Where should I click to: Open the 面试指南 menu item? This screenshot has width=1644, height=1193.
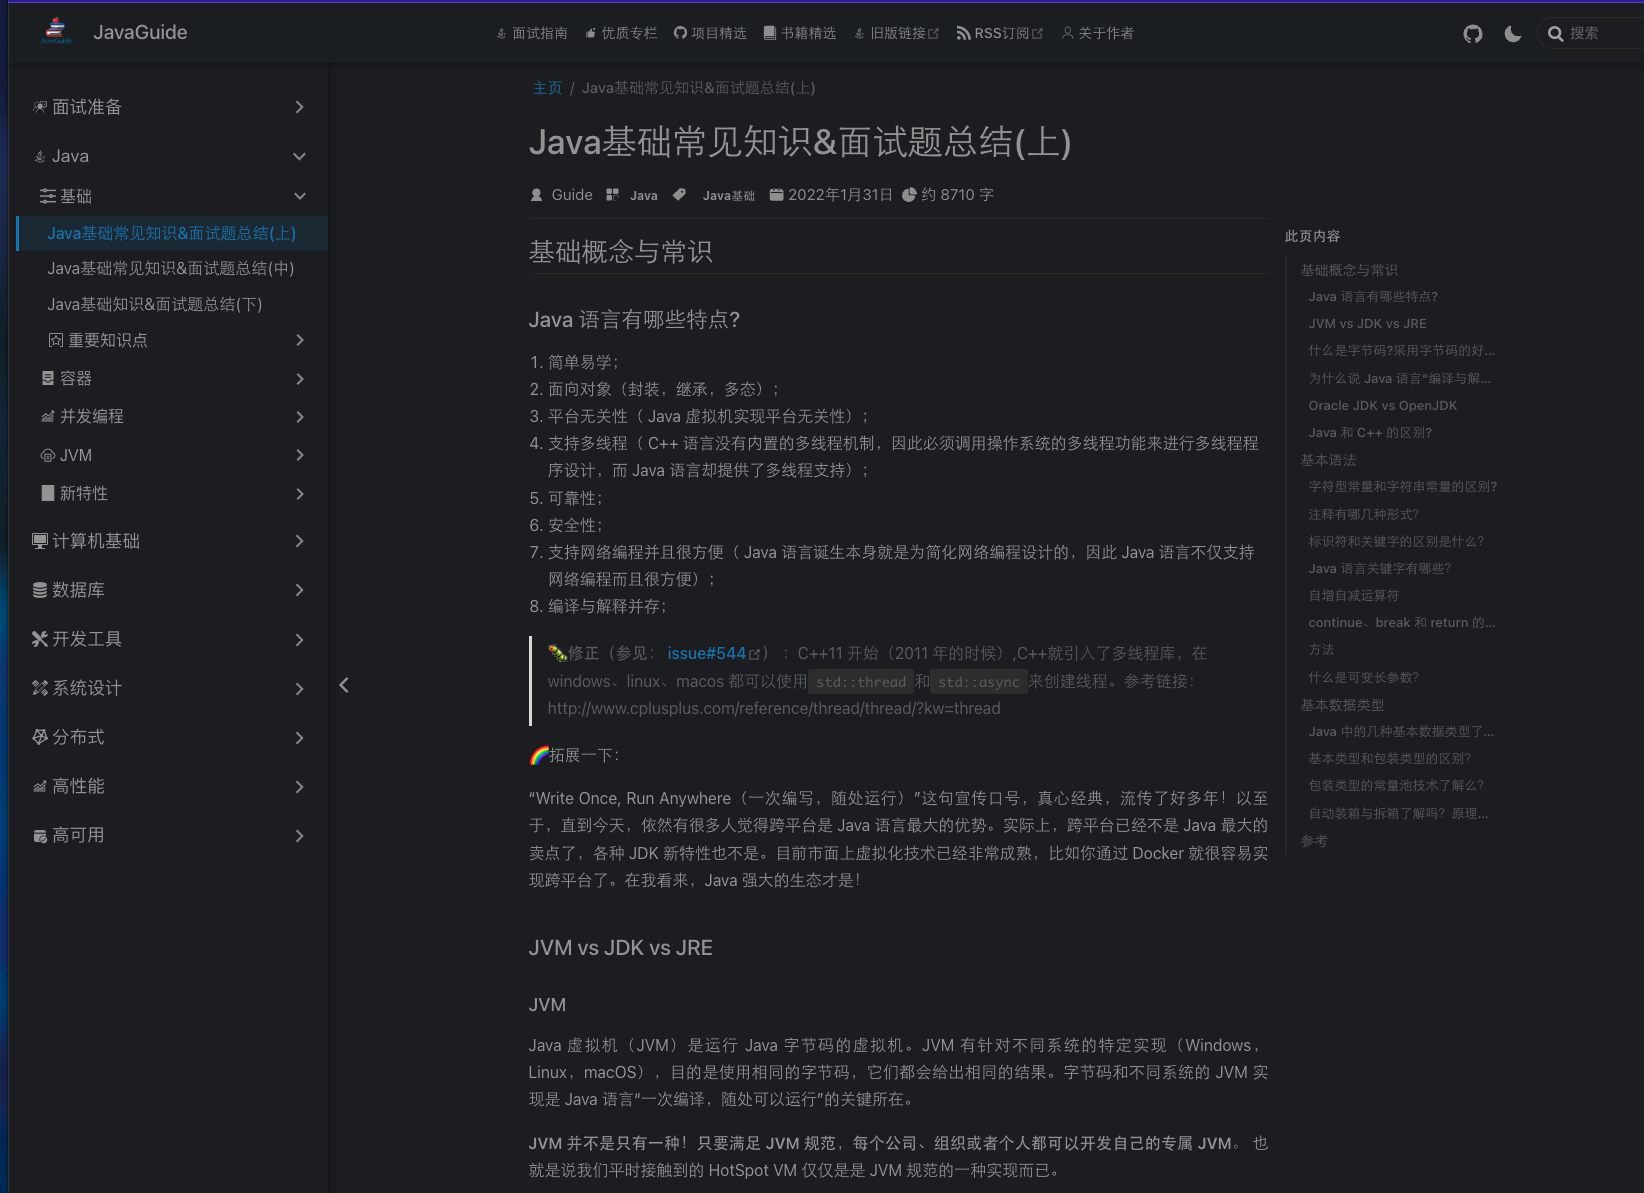click(532, 33)
